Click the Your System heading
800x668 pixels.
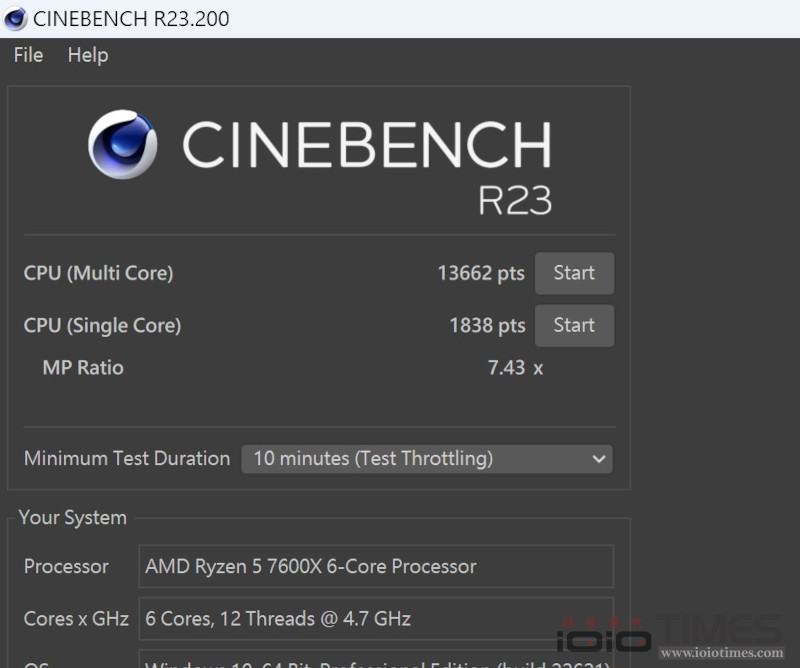pyautogui.click(x=72, y=517)
